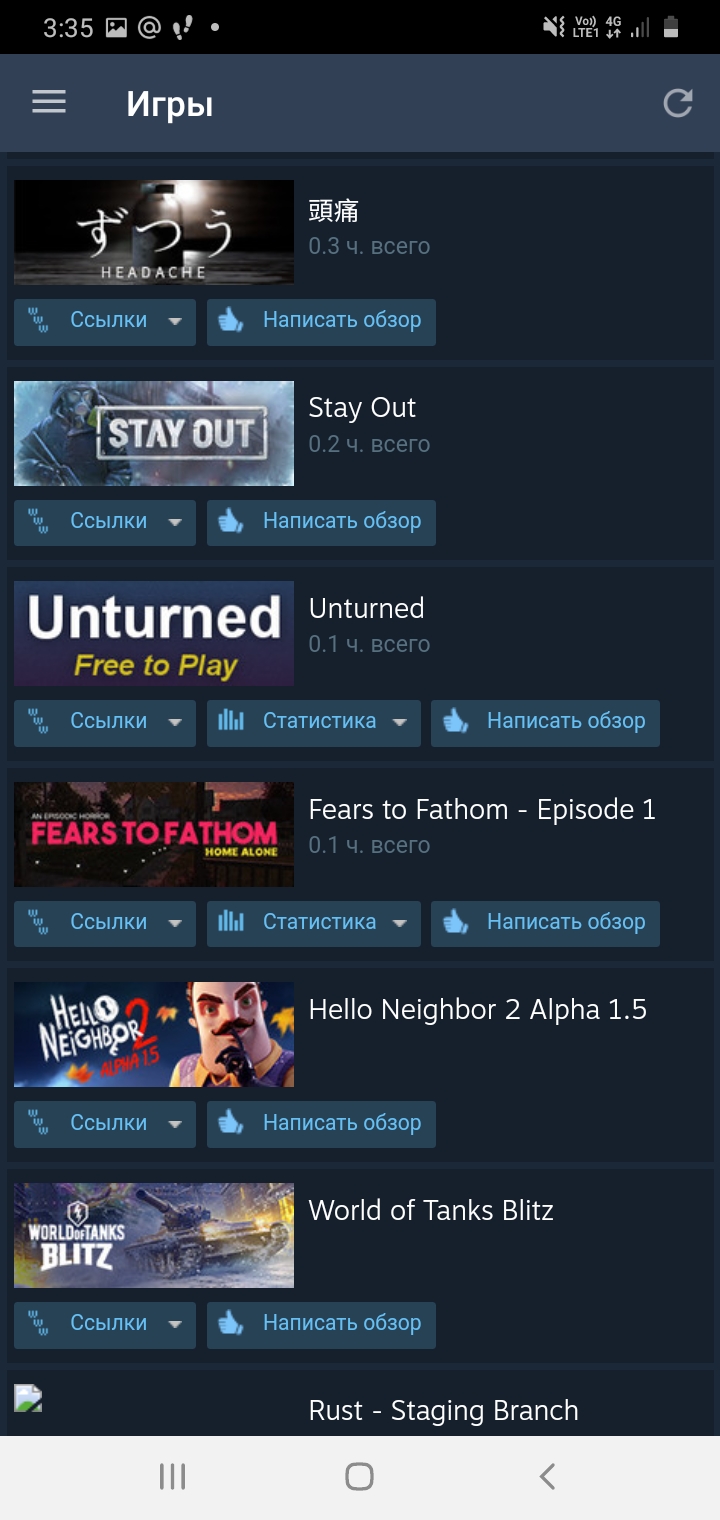
Task: Open Hello Neighbor 2 Alpha banner image
Action: 154,1034
